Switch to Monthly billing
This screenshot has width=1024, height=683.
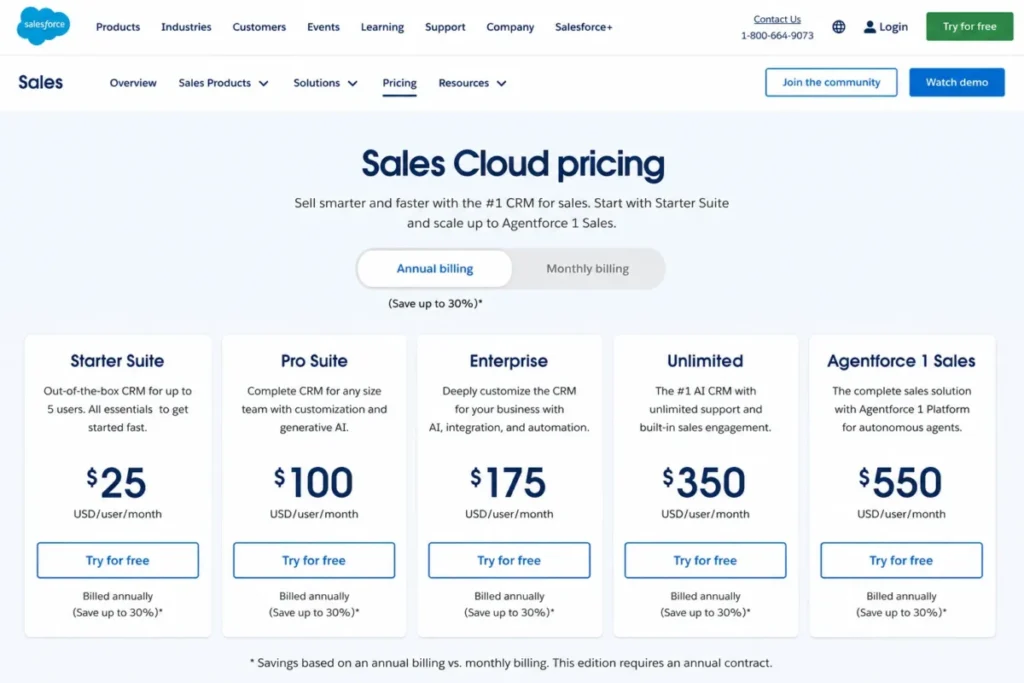click(588, 268)
